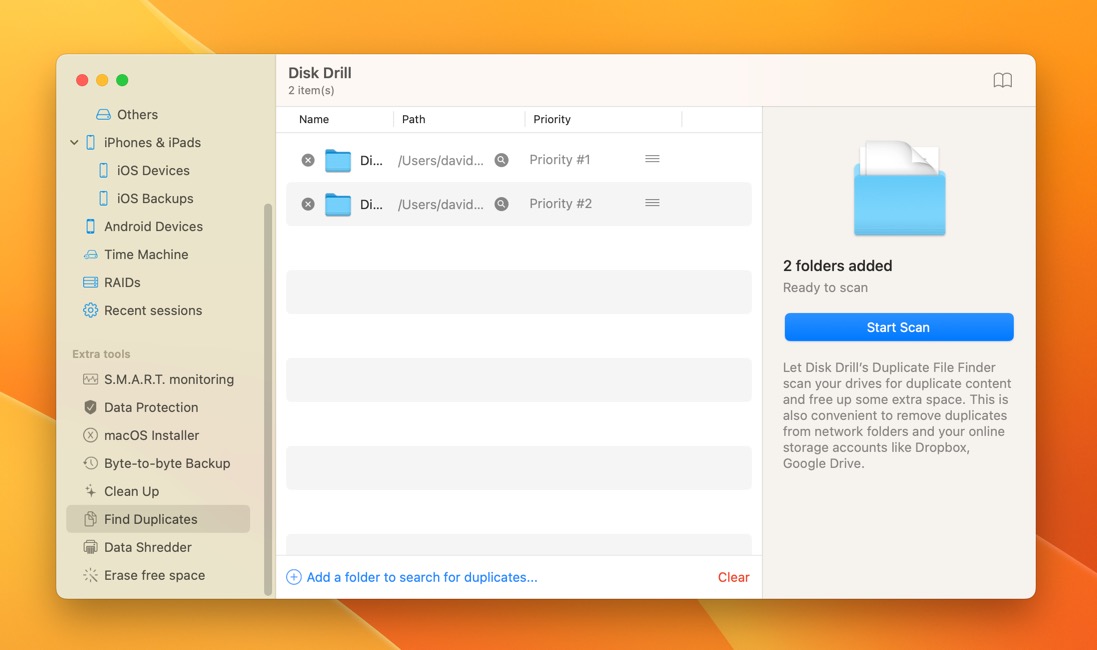This screenshot has width=1097, height=650.
Task: Click the plus icon to add folder
Action: (294, 577)
